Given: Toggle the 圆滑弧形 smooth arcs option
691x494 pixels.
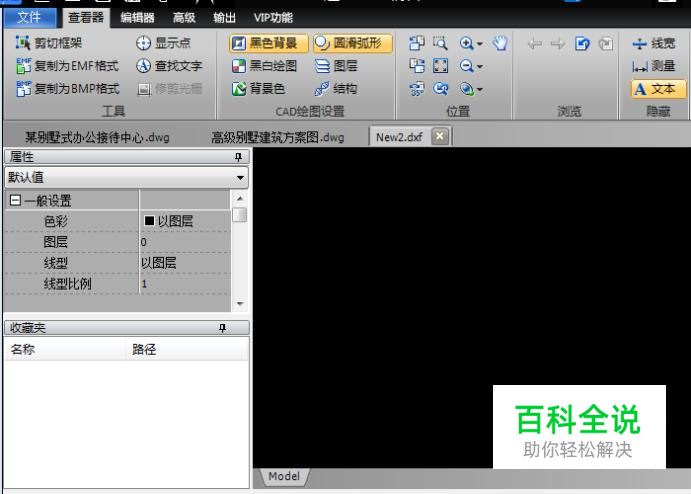Looking at the screenshot, I should click(353, 43).
